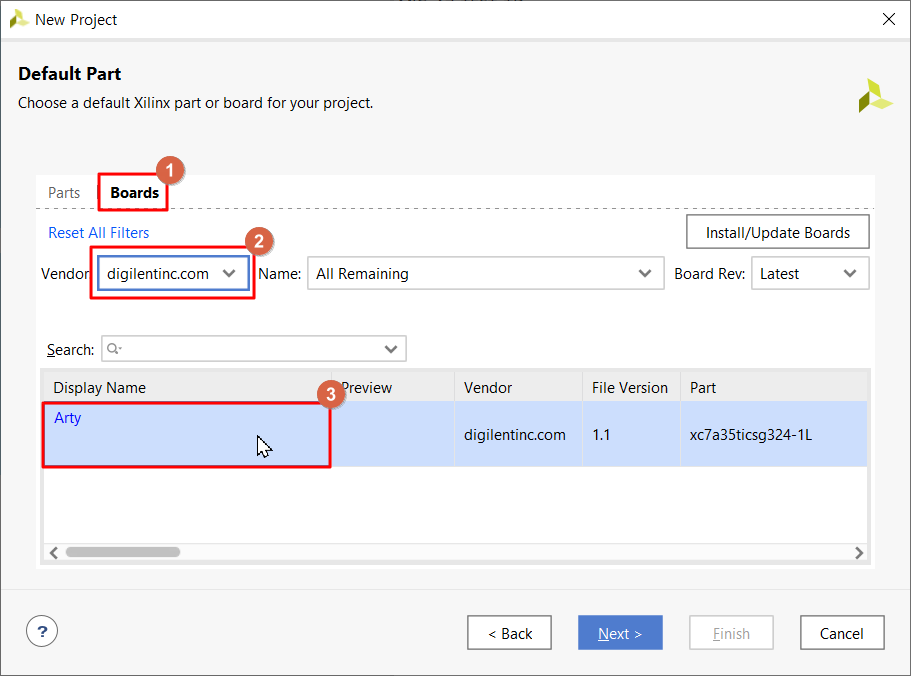The height and width of the screenshot is (676, 911).
Task: Focus the Search input field
Action: [x=253, y=348]
